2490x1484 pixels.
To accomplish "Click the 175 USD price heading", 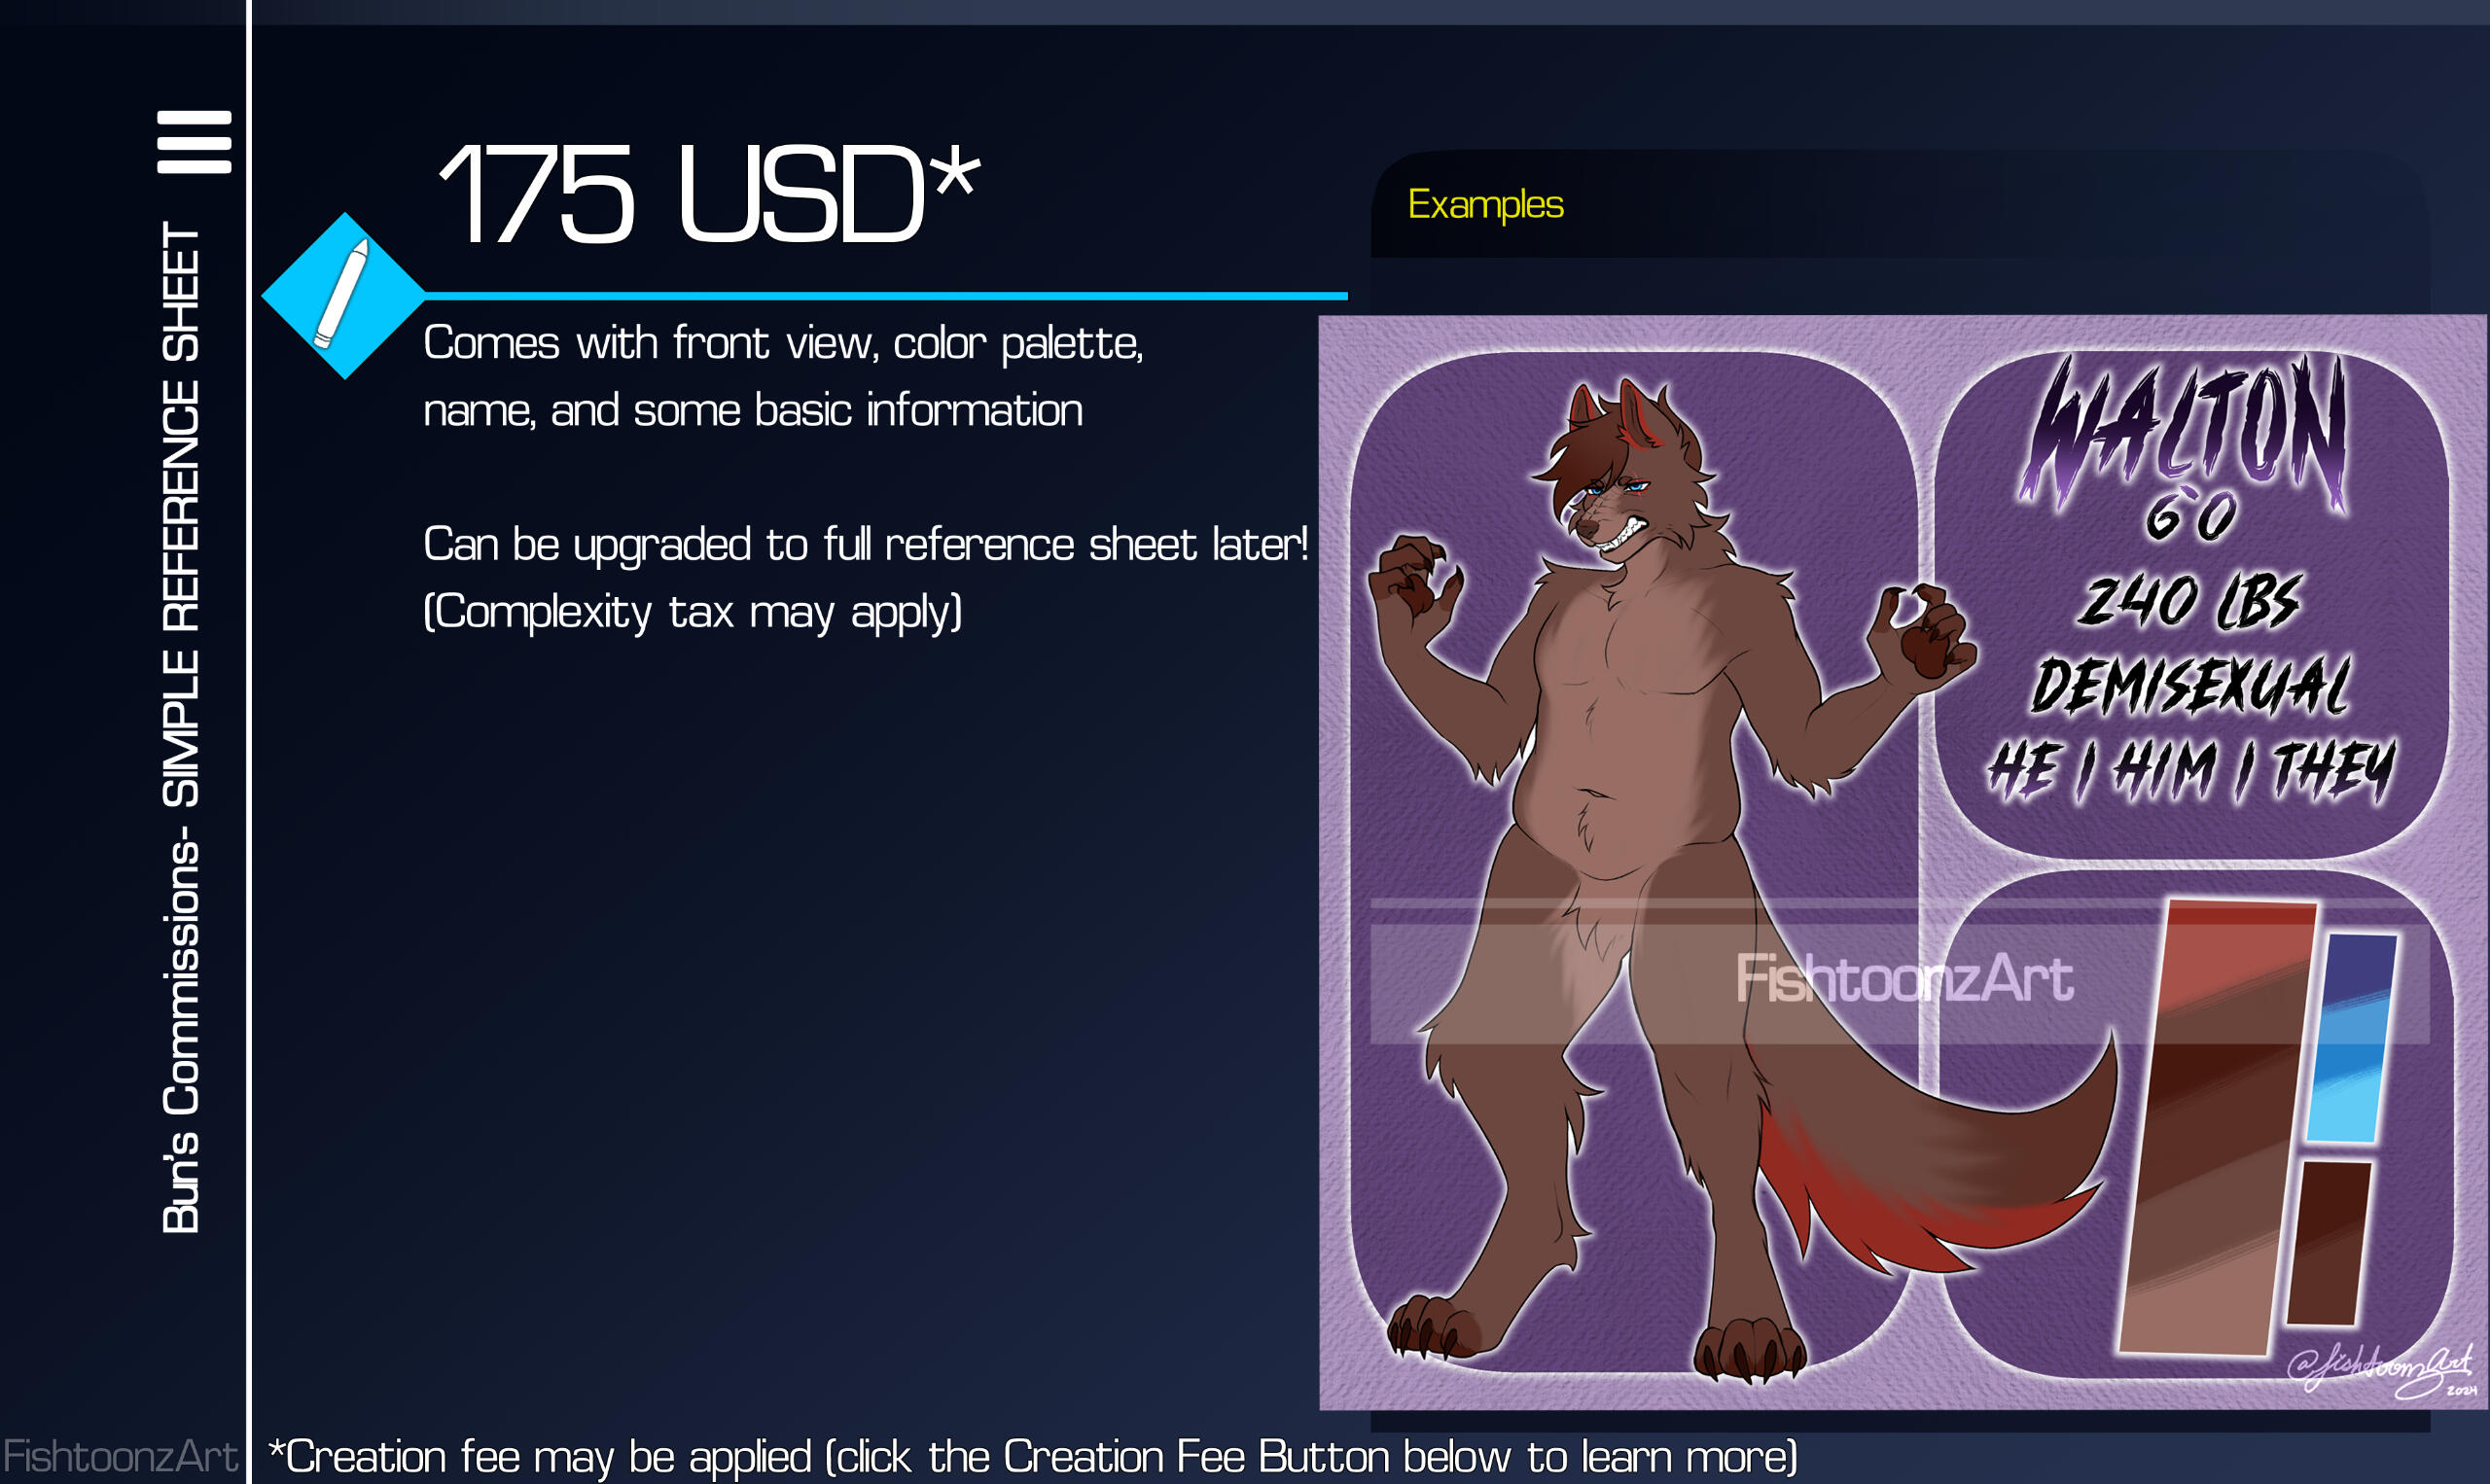I will point(709,192).
